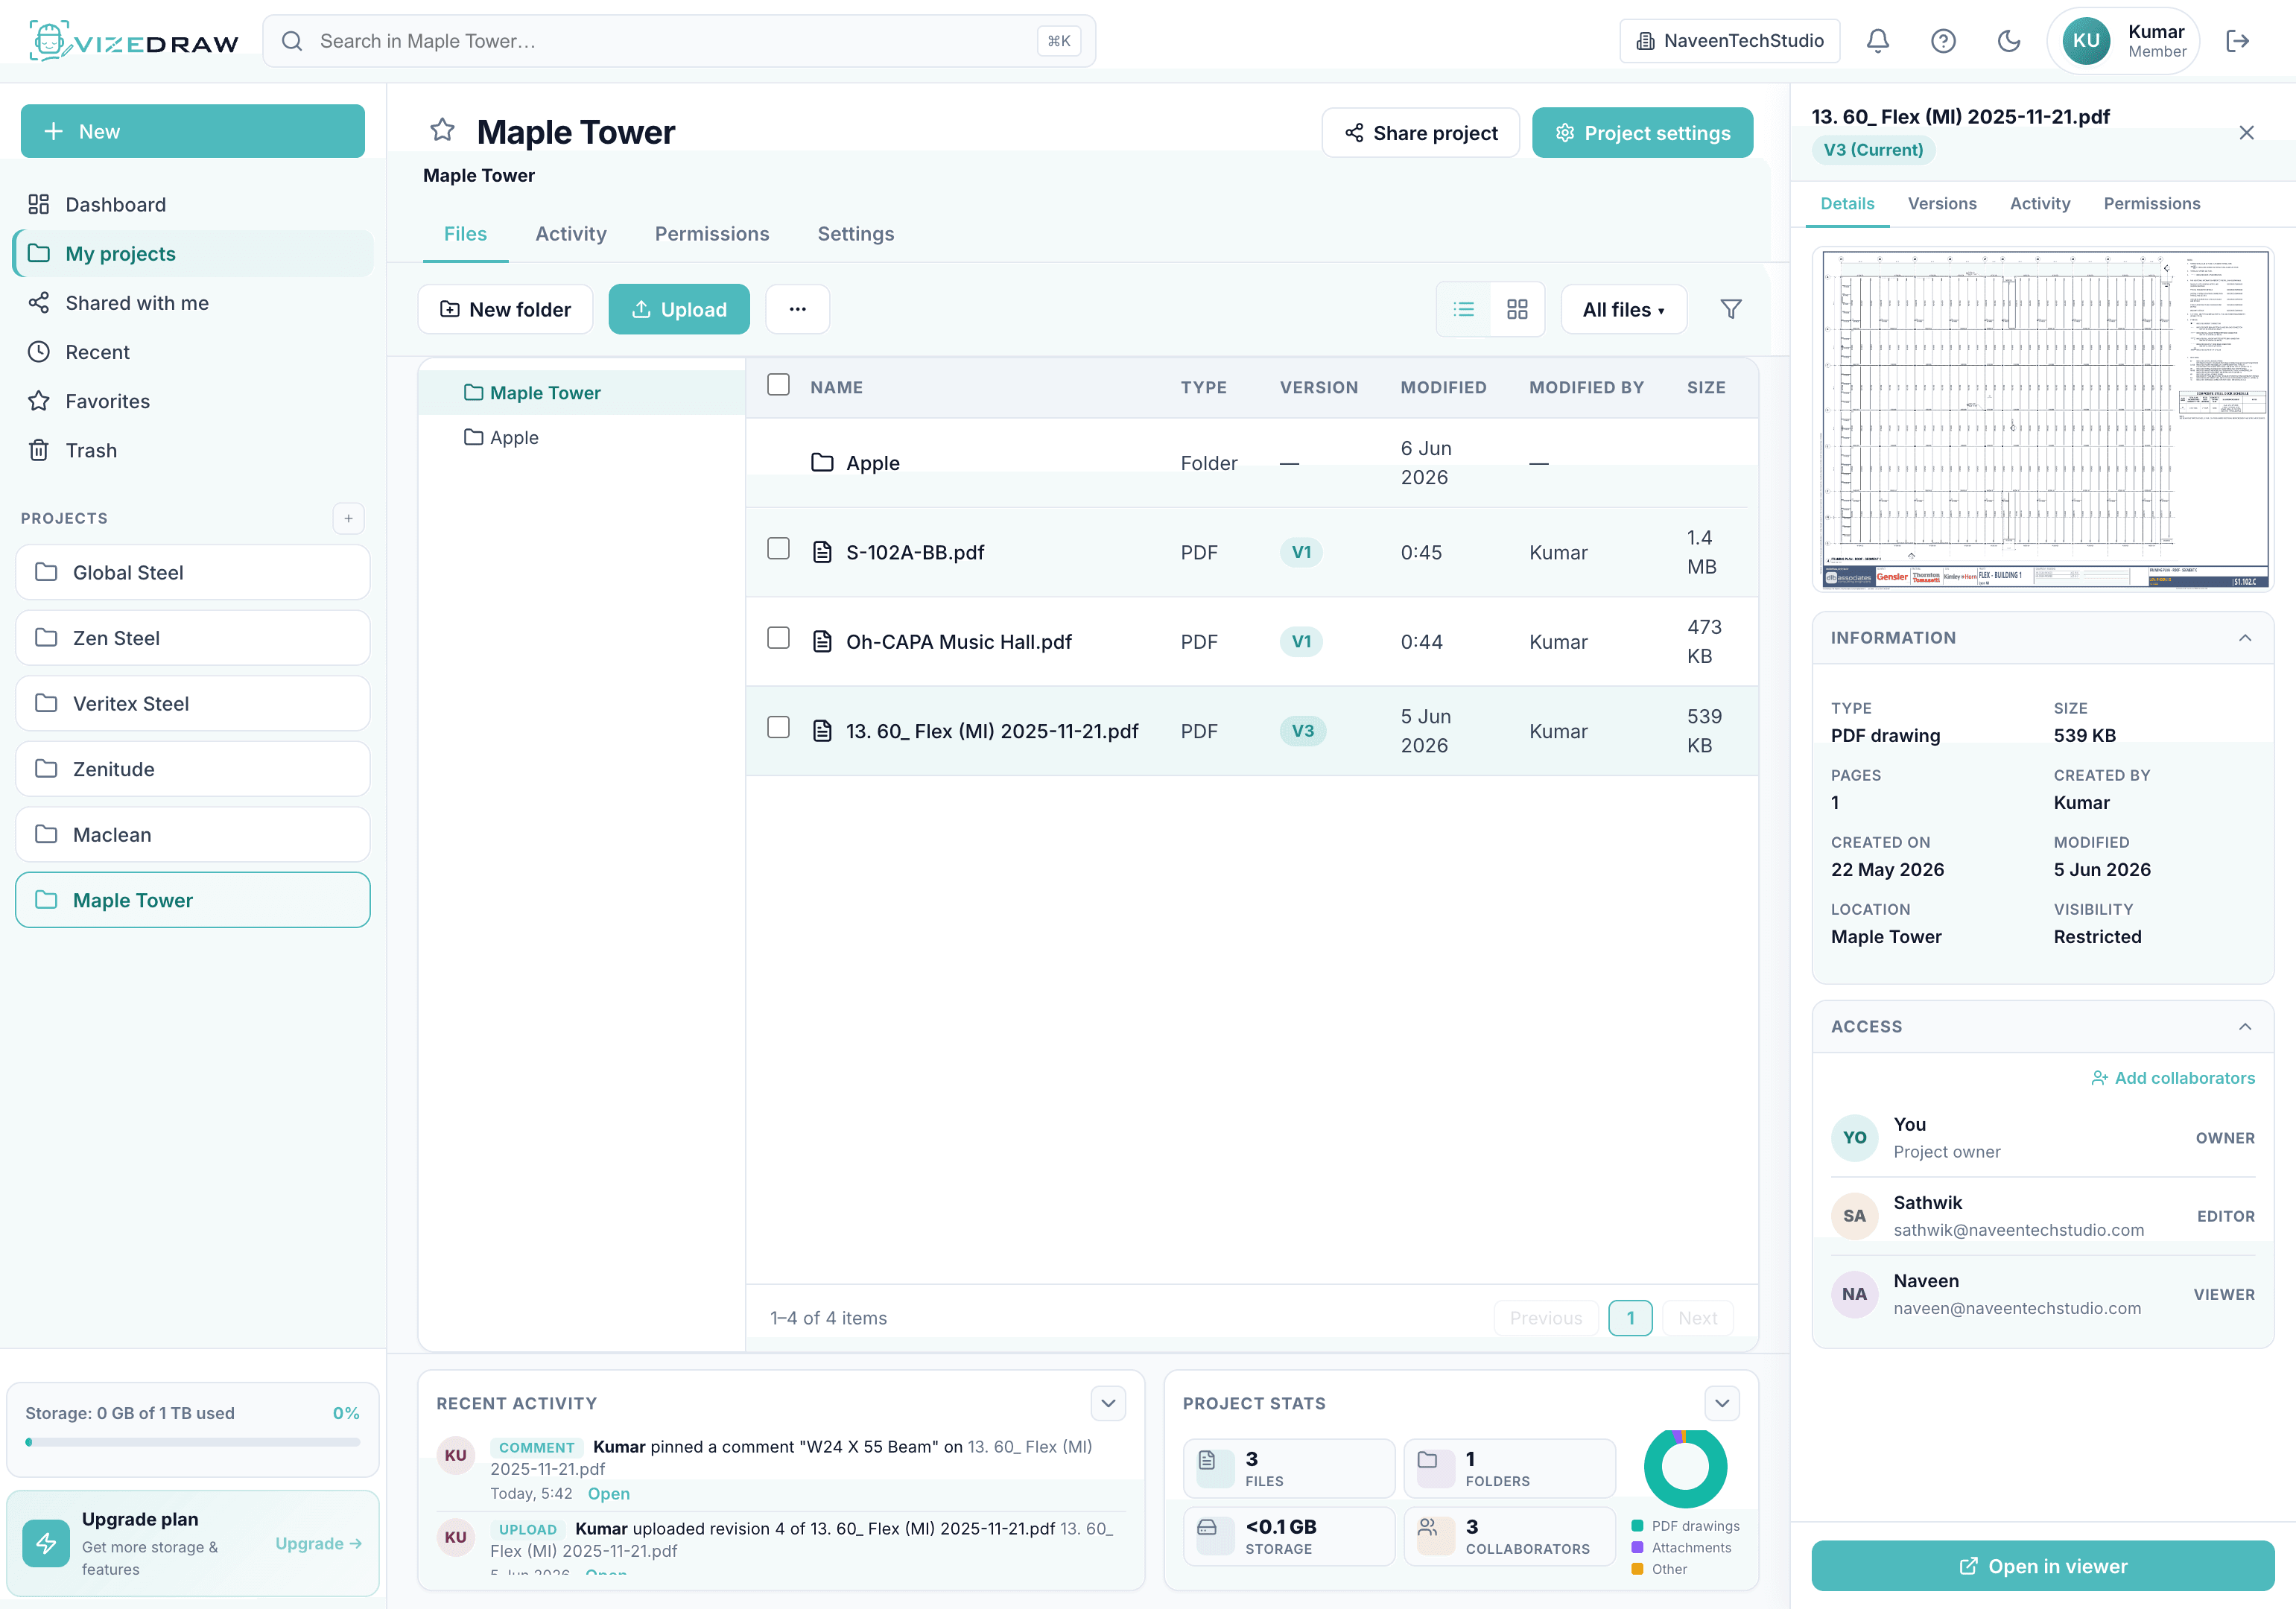Click the Share project button
This screenshot has height=1609, width=2296.
[1421, 133]
